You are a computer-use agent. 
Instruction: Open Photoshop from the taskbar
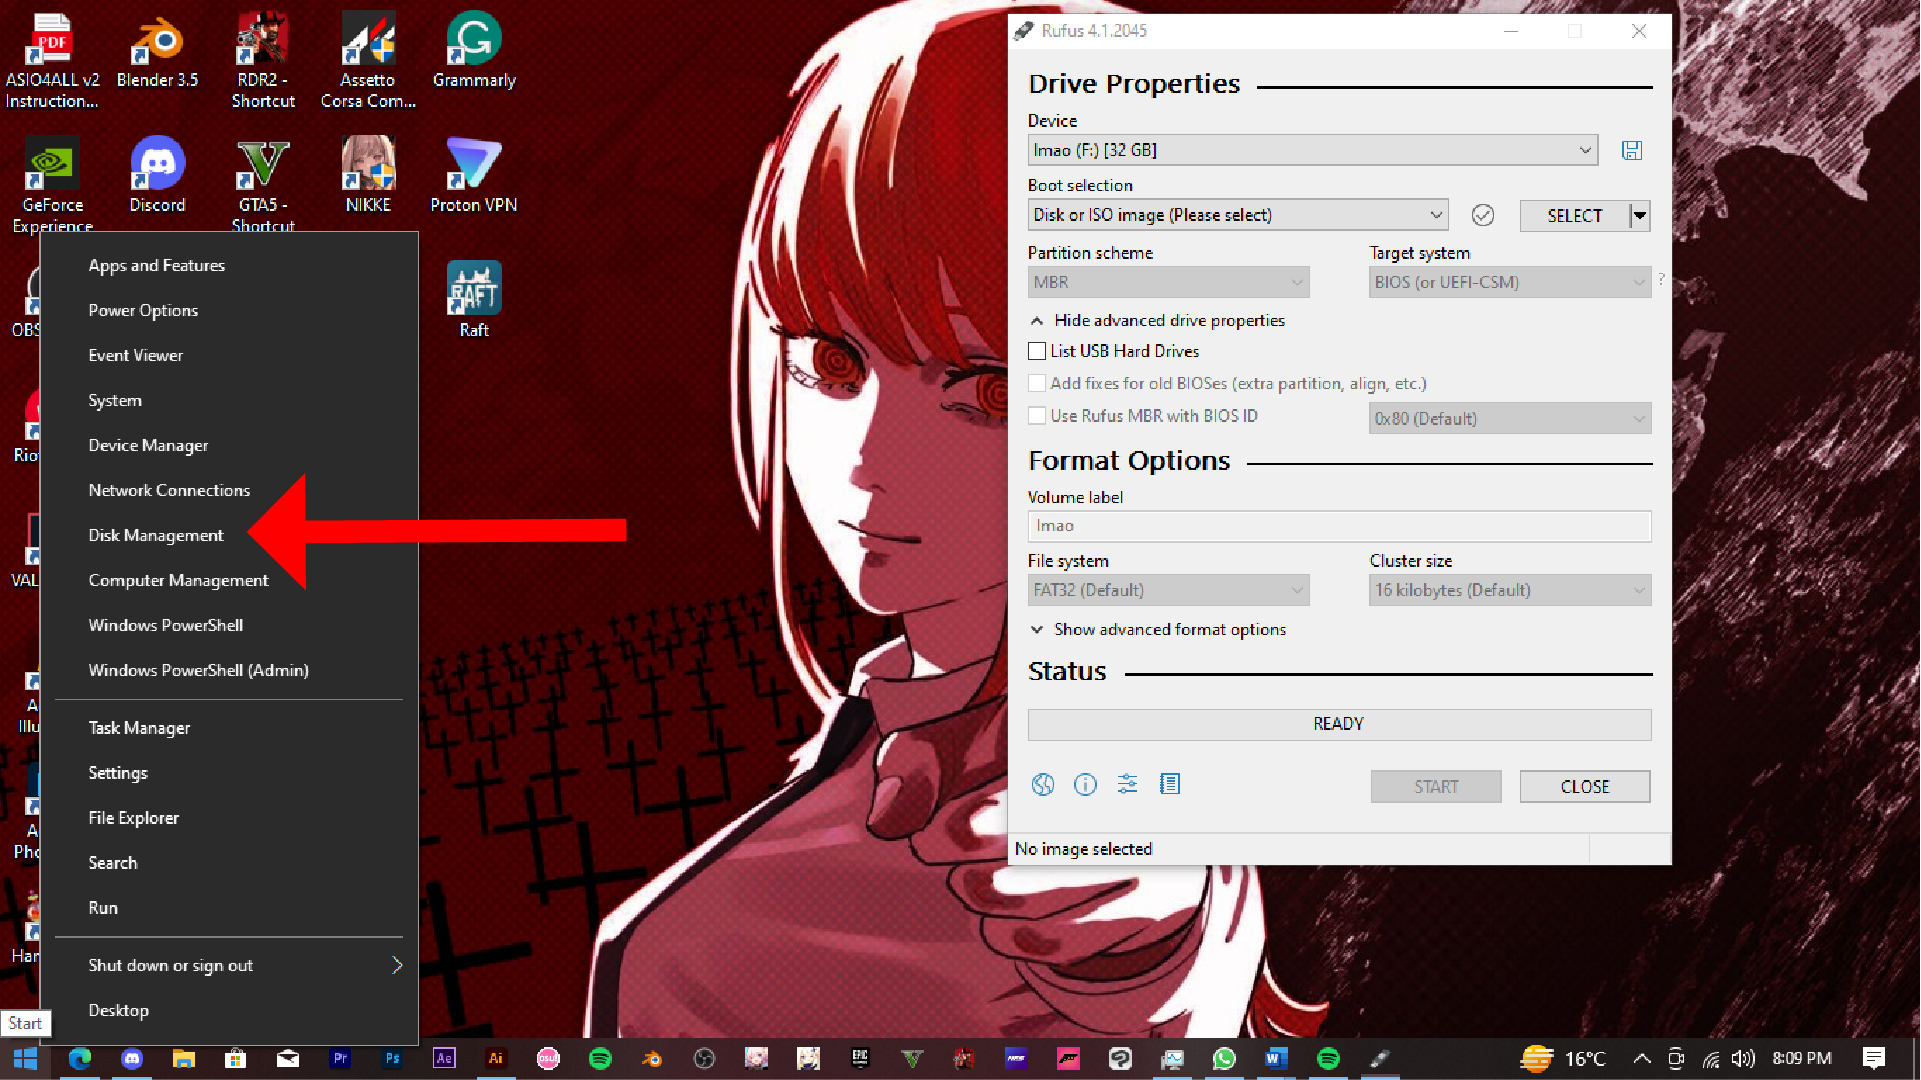[392, 1059]
